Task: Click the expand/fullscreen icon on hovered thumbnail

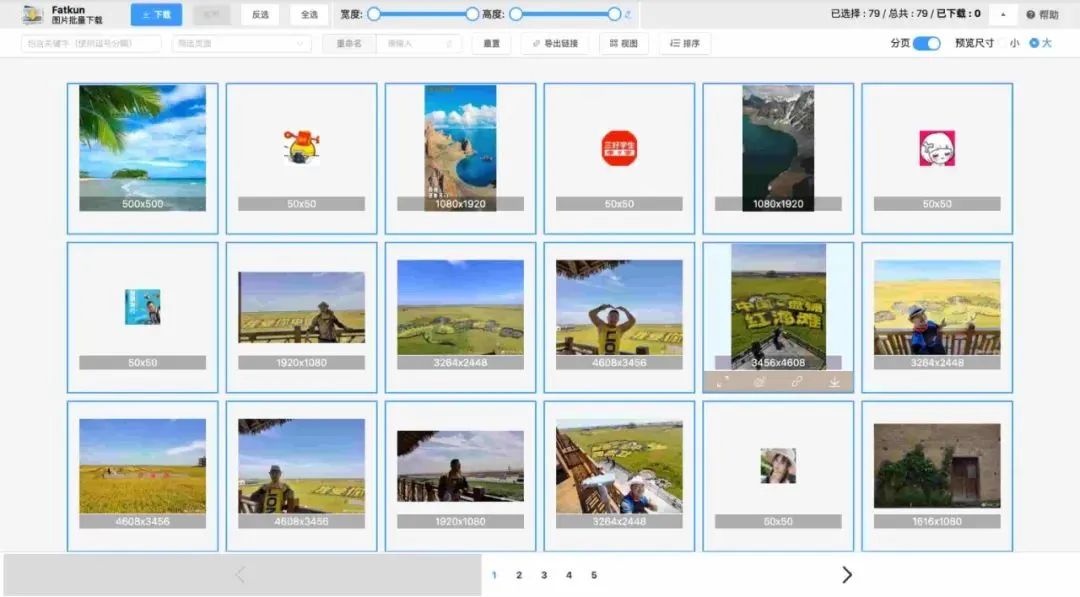Action: (x=721, y=381)
